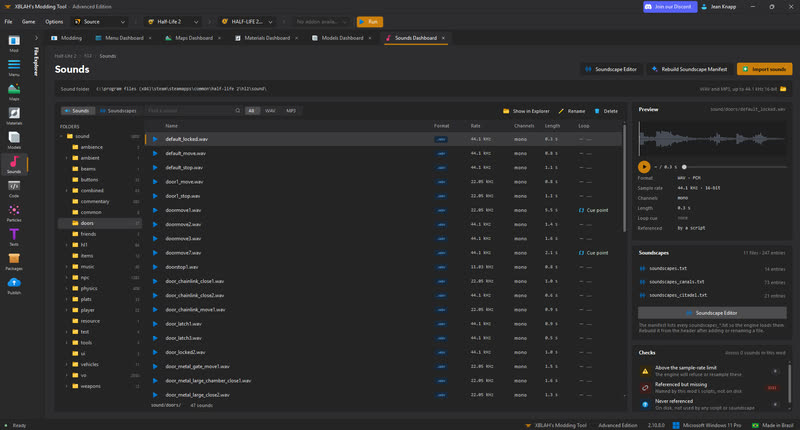Open the HALF-LIFE 2 mod dropdown
This screenshot has width=800, height=430.
[247, 22]
